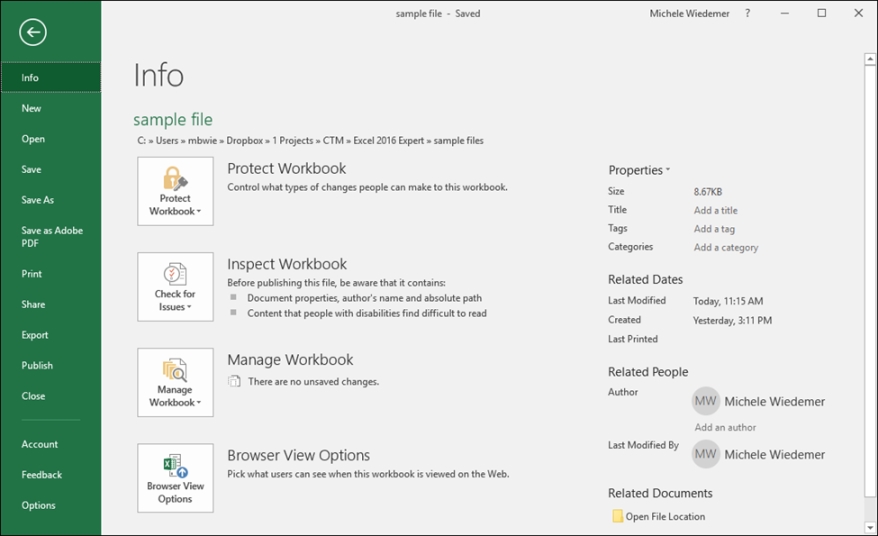
Task: Click the Add a title field
Action: (716, 210)
